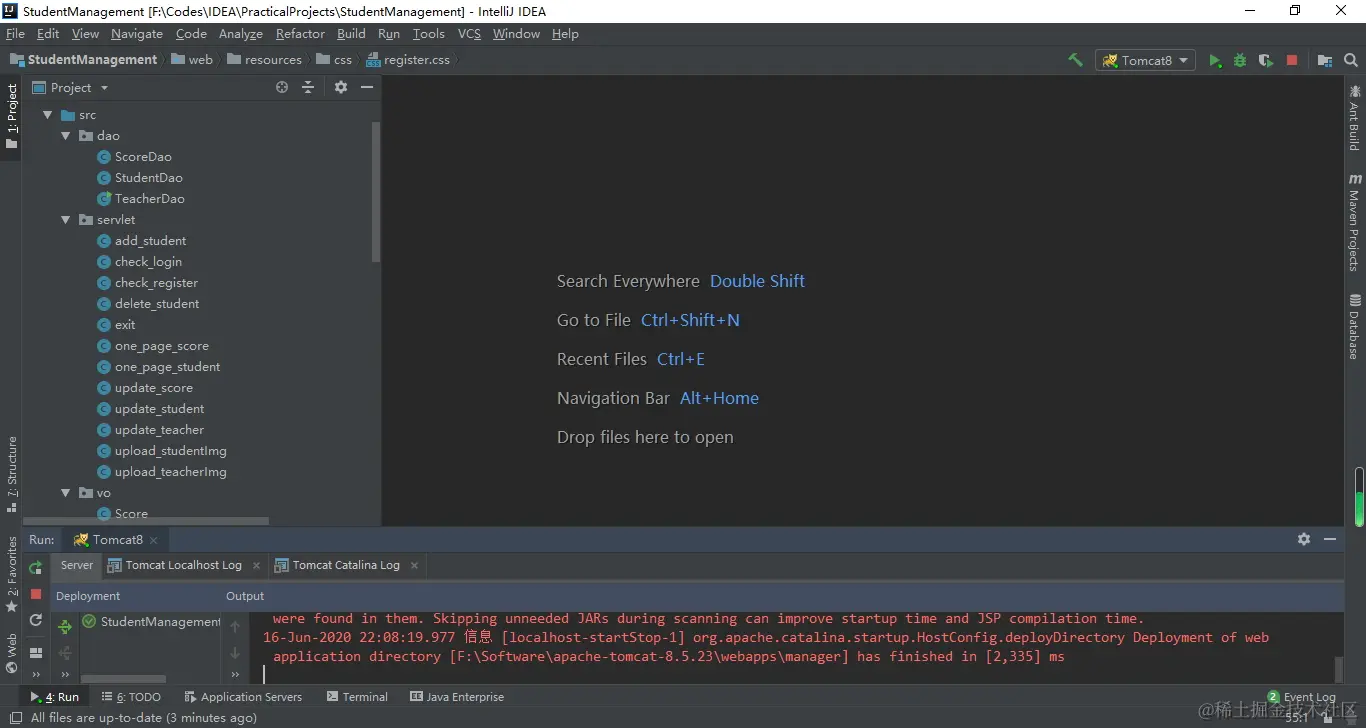Screen dimensions: 1366x728
Task: Expand more deployment actions below Undeploy
Action: click(x=65, y=675)
